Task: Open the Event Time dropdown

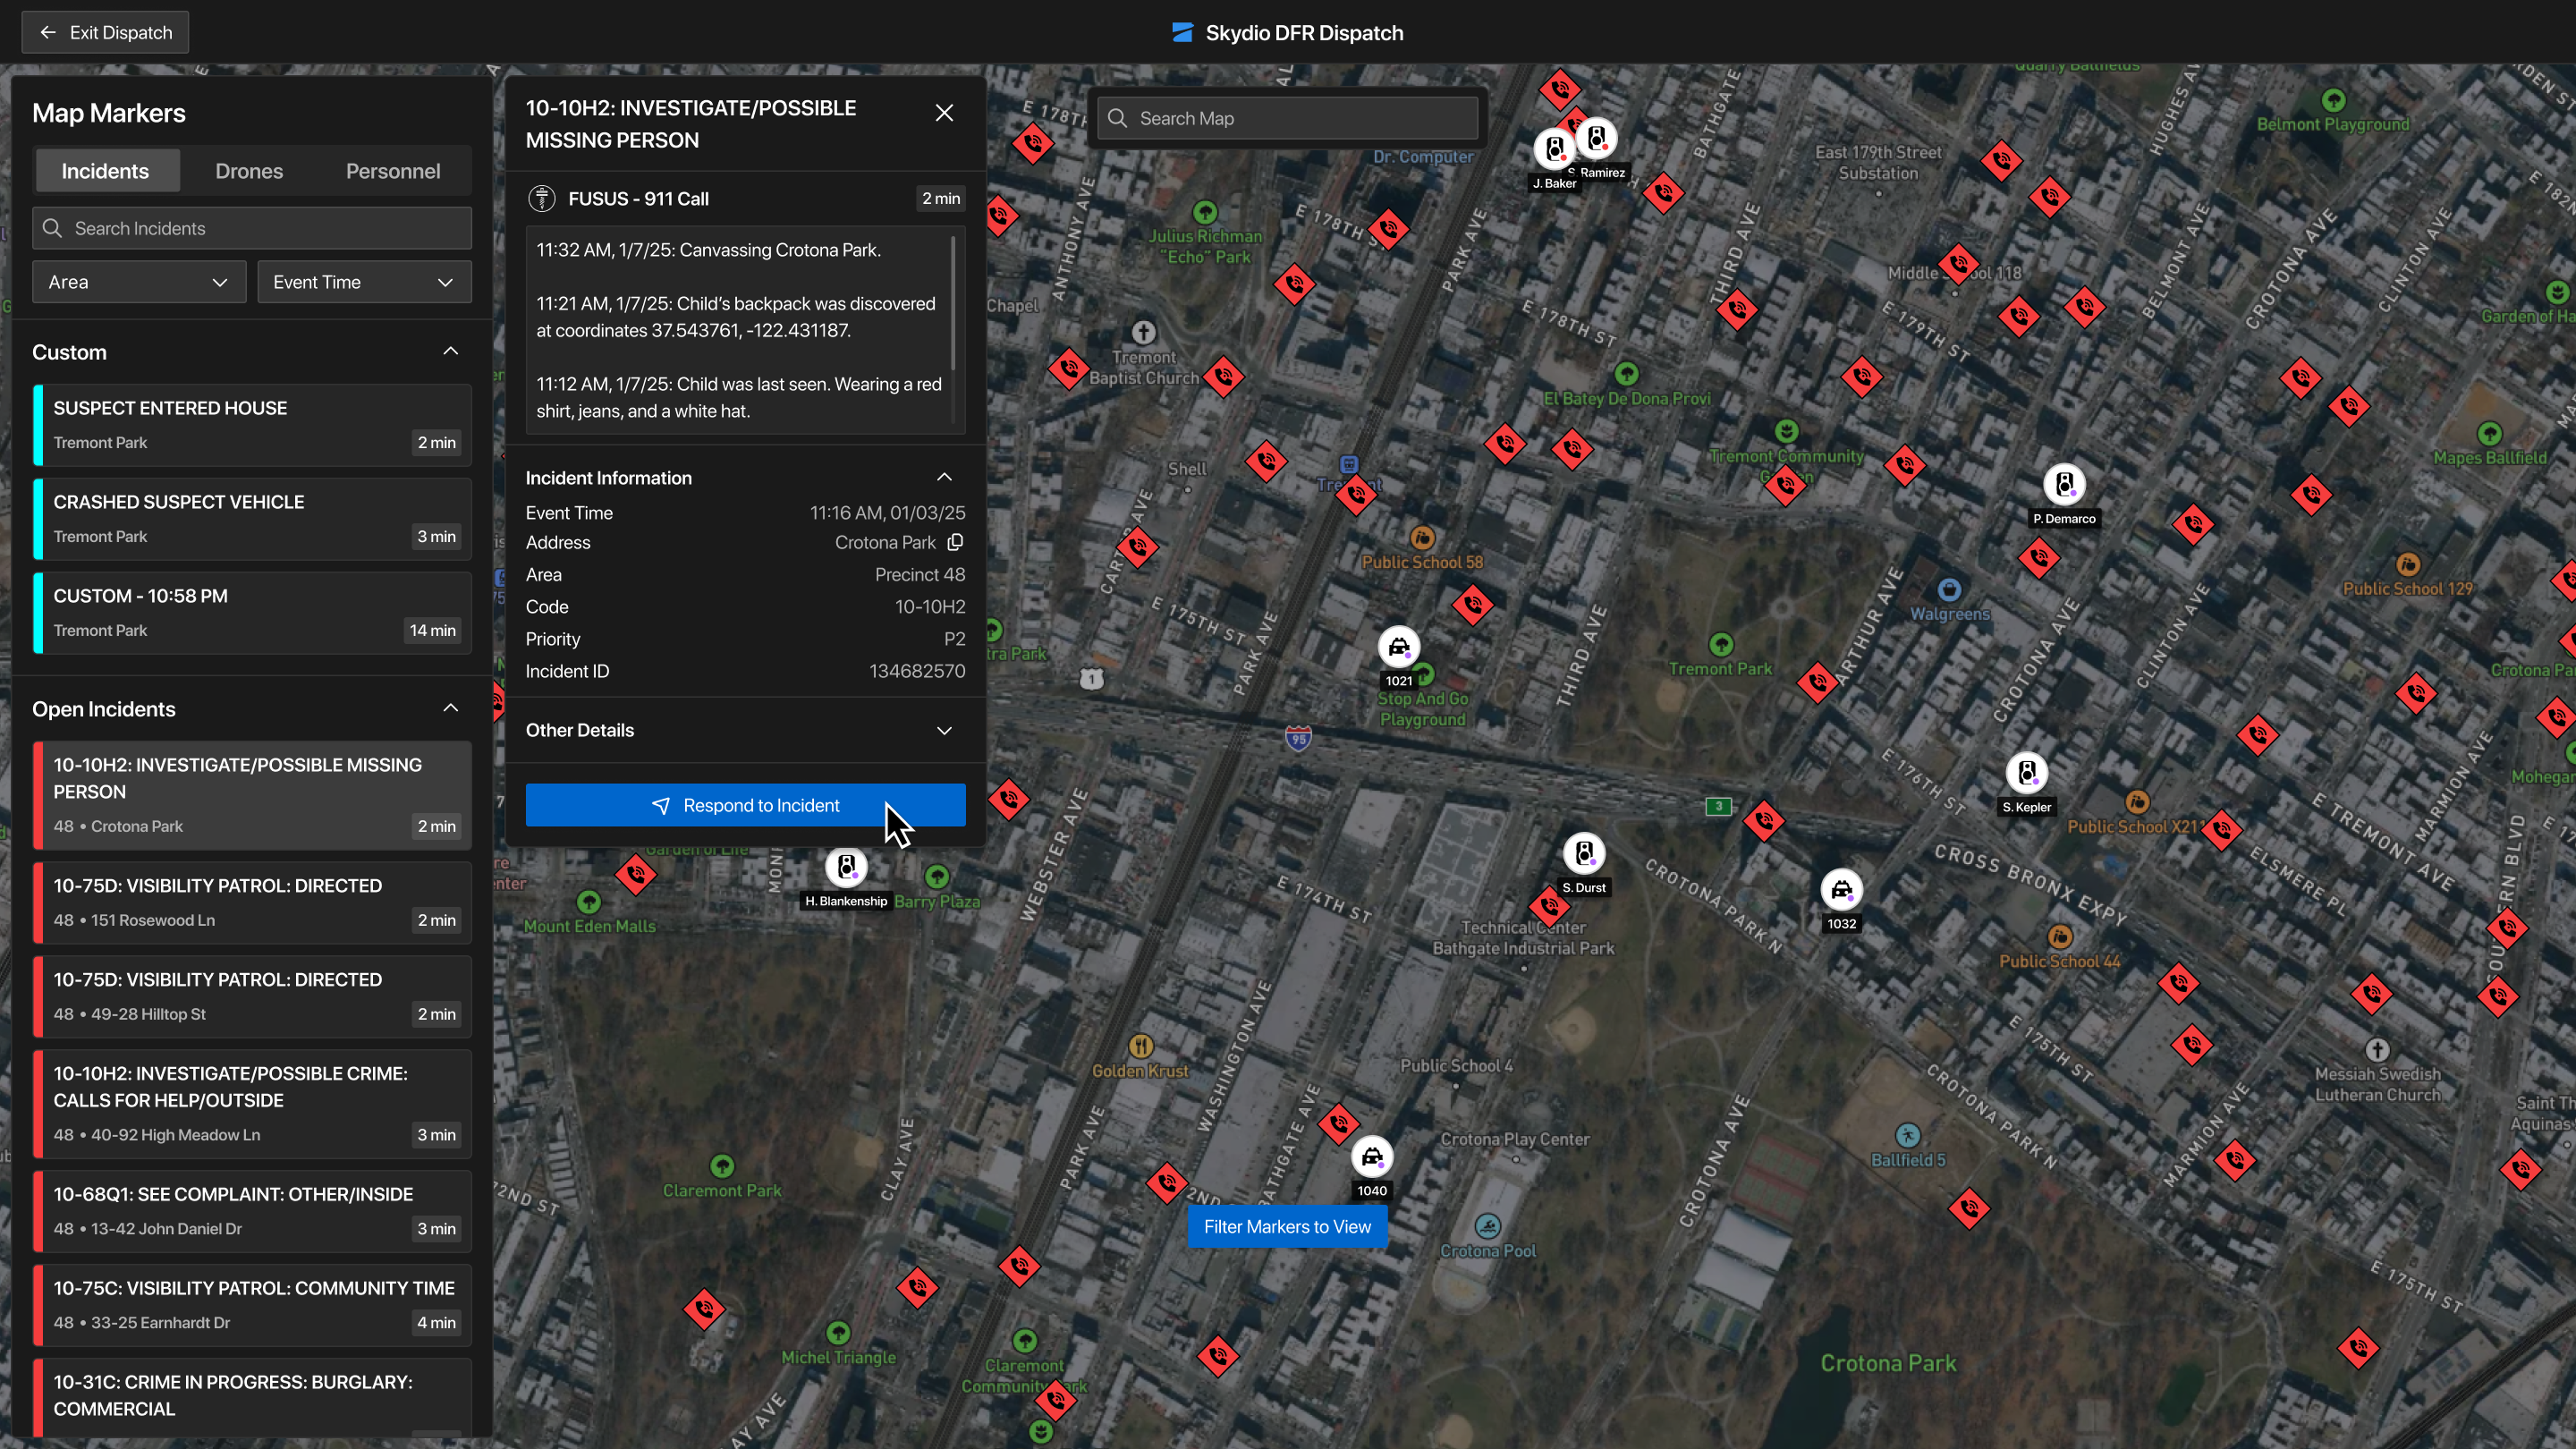Action: (364, 282)
